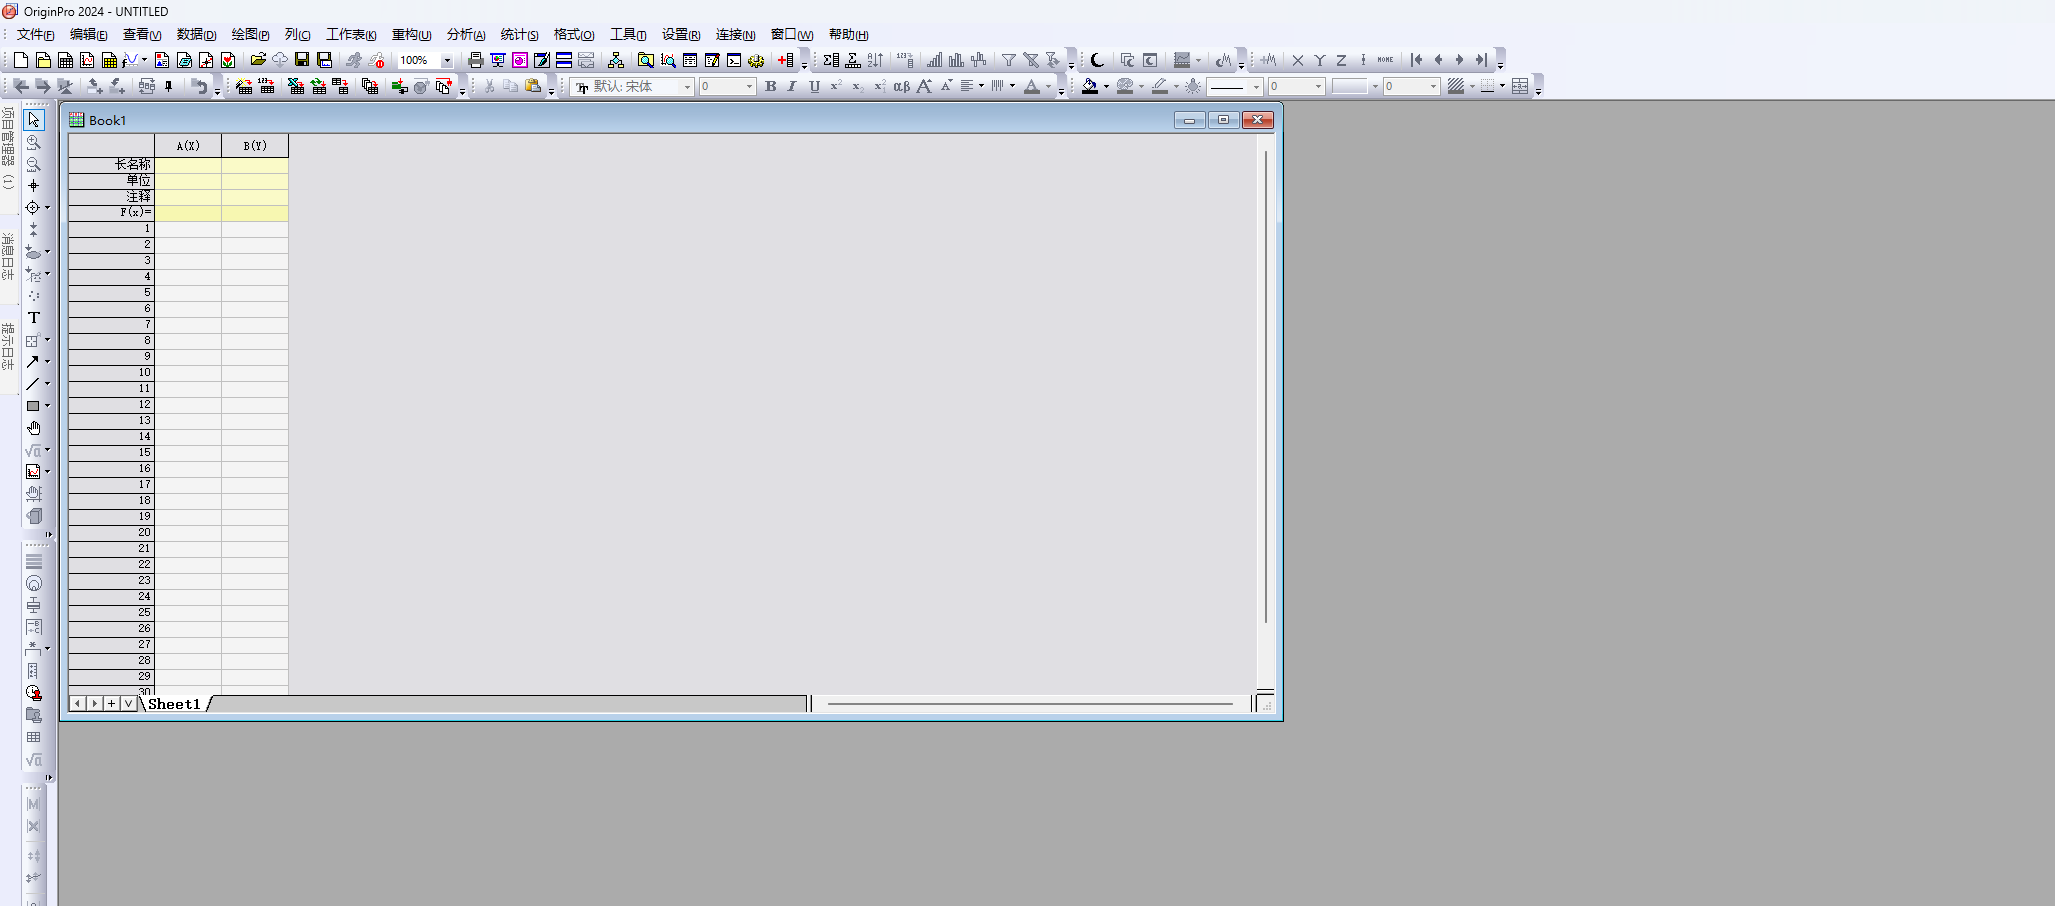Expand the line style dropdown

(1256, 87)
